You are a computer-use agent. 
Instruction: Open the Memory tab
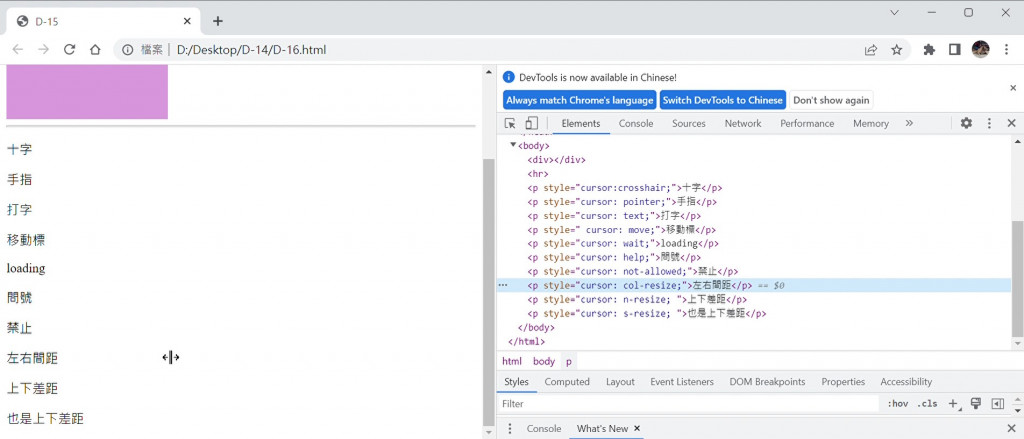click(871, 123)
